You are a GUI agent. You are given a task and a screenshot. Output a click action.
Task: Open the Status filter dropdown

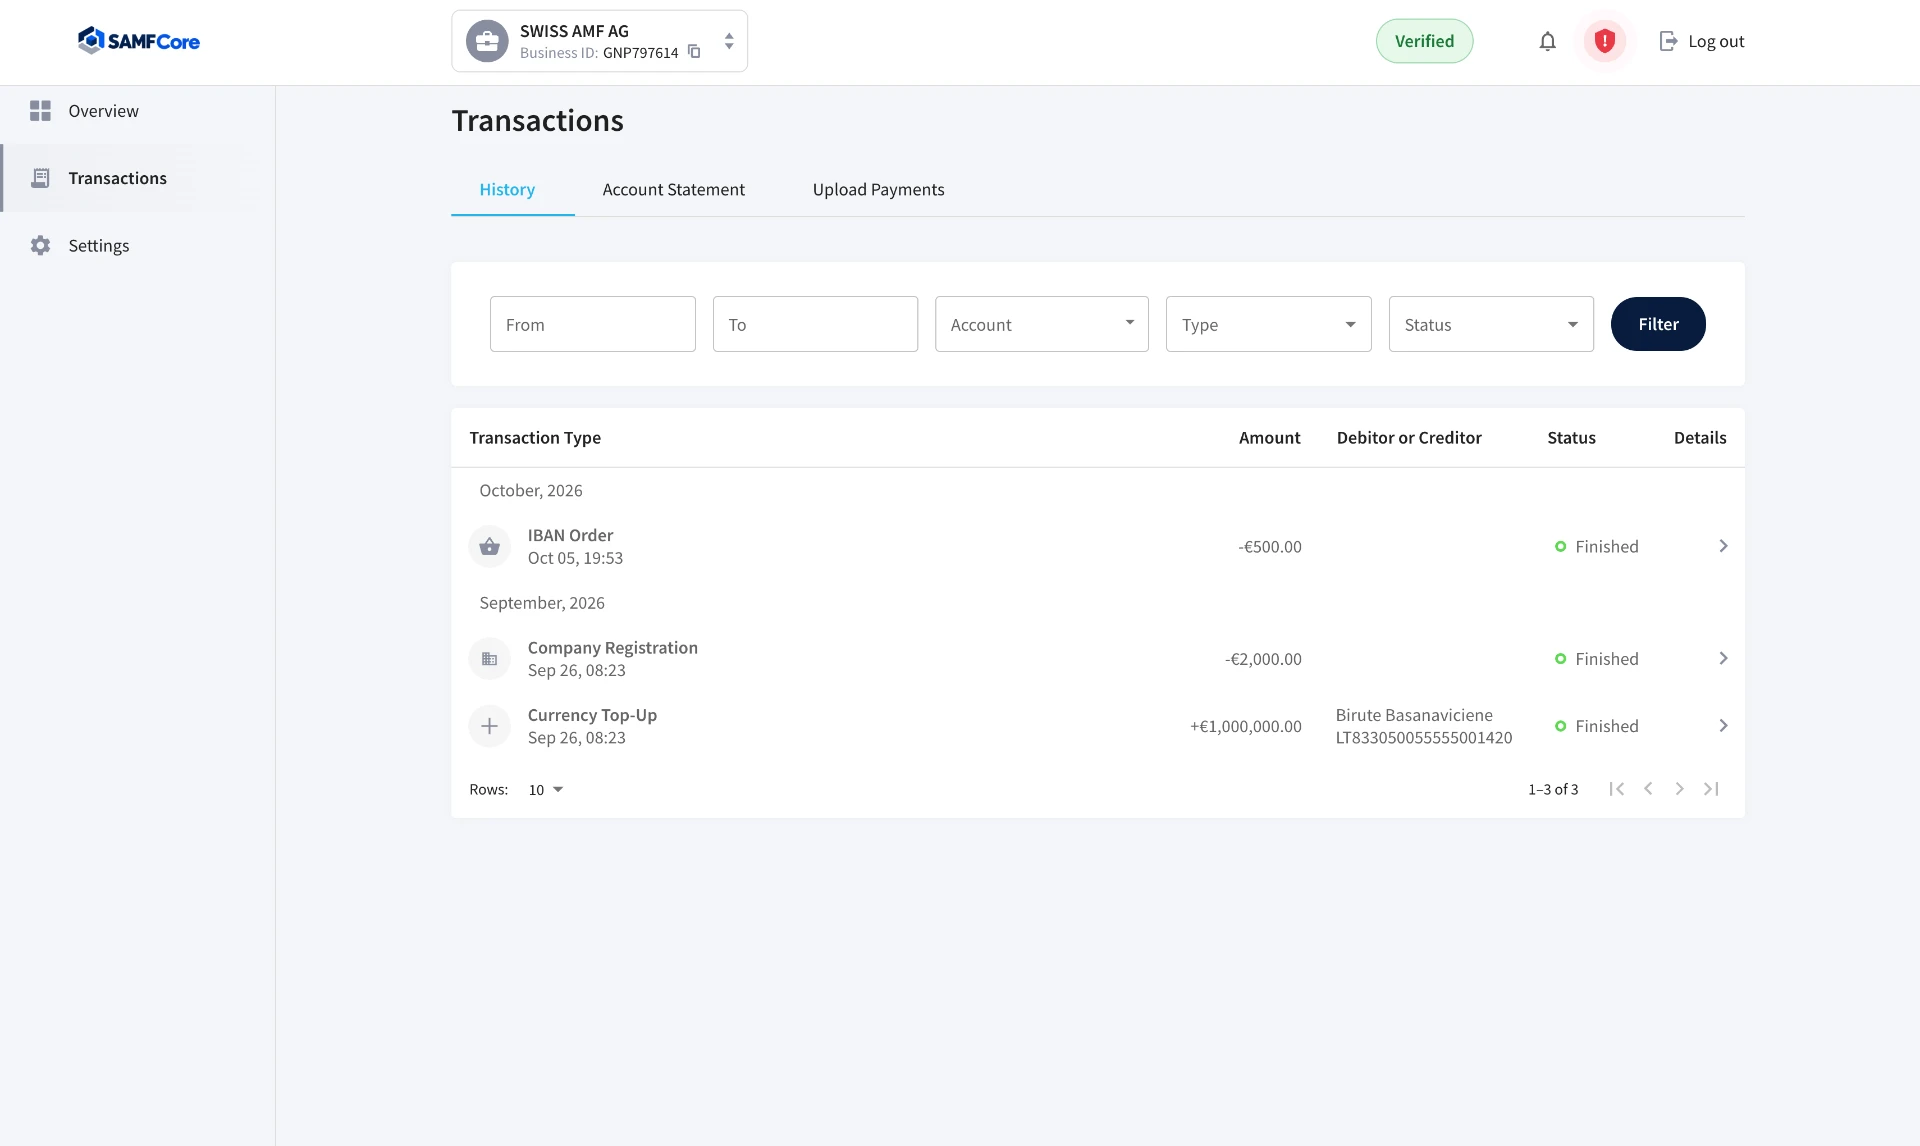[x=1491, y=324]
